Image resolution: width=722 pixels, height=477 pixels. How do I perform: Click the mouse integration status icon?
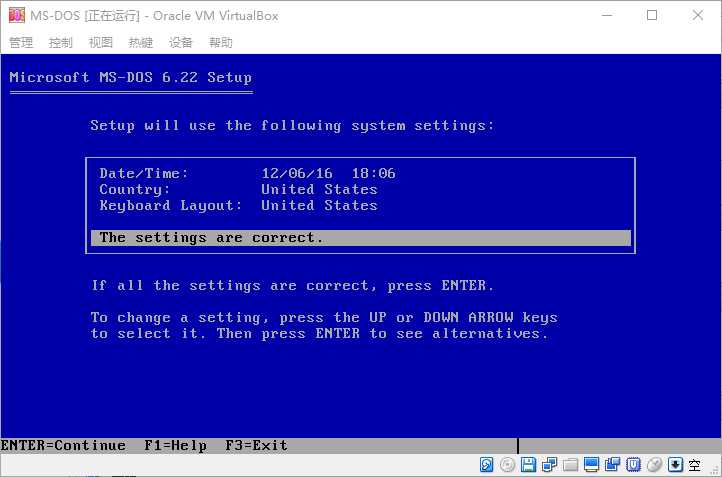click(654, 465)
